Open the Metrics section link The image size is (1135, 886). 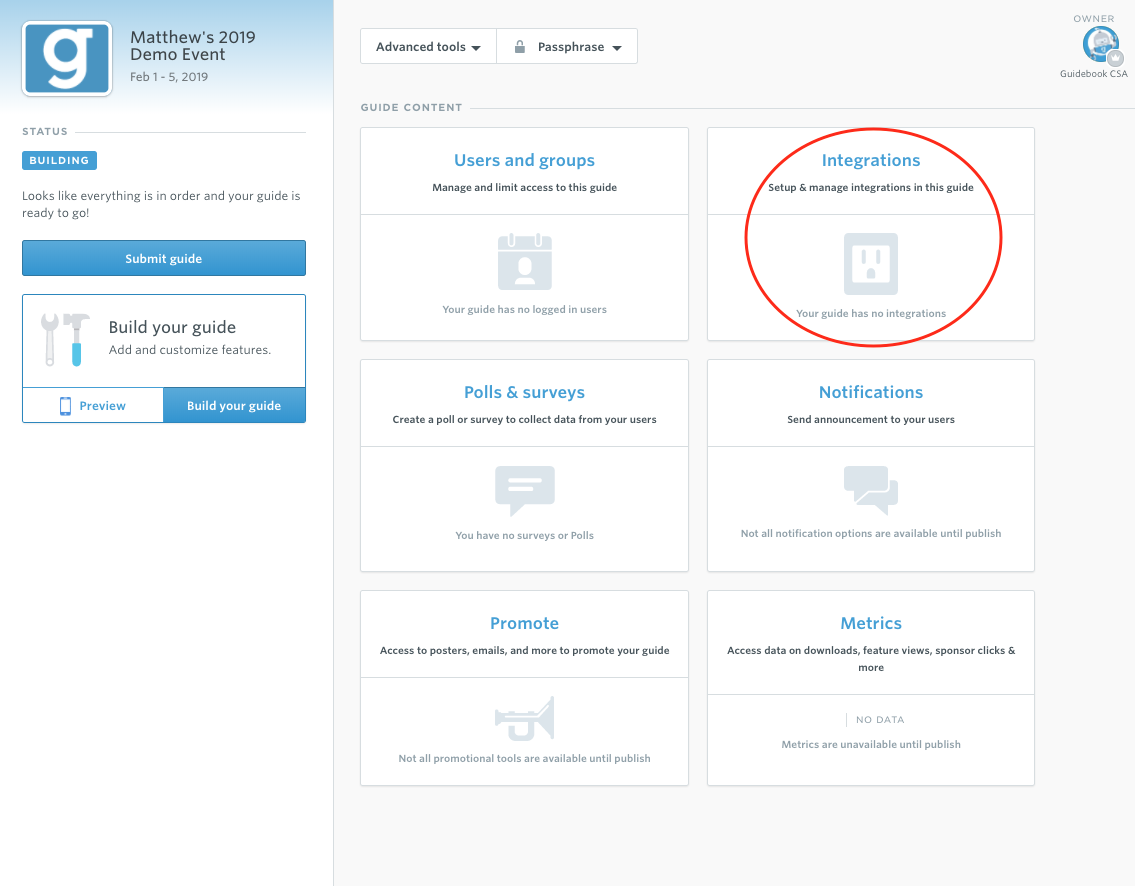tap(871, 623)
